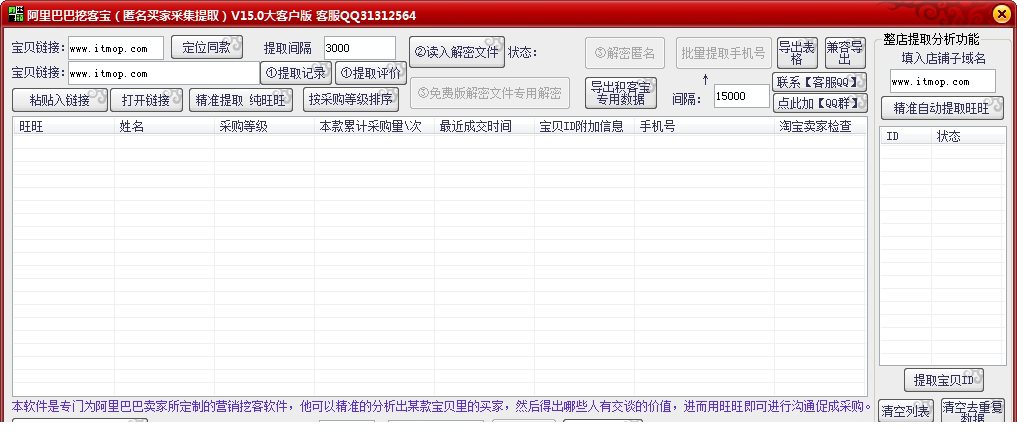Click 清空列表 button
Screen dimensions: 1017x438
point(905,411)
